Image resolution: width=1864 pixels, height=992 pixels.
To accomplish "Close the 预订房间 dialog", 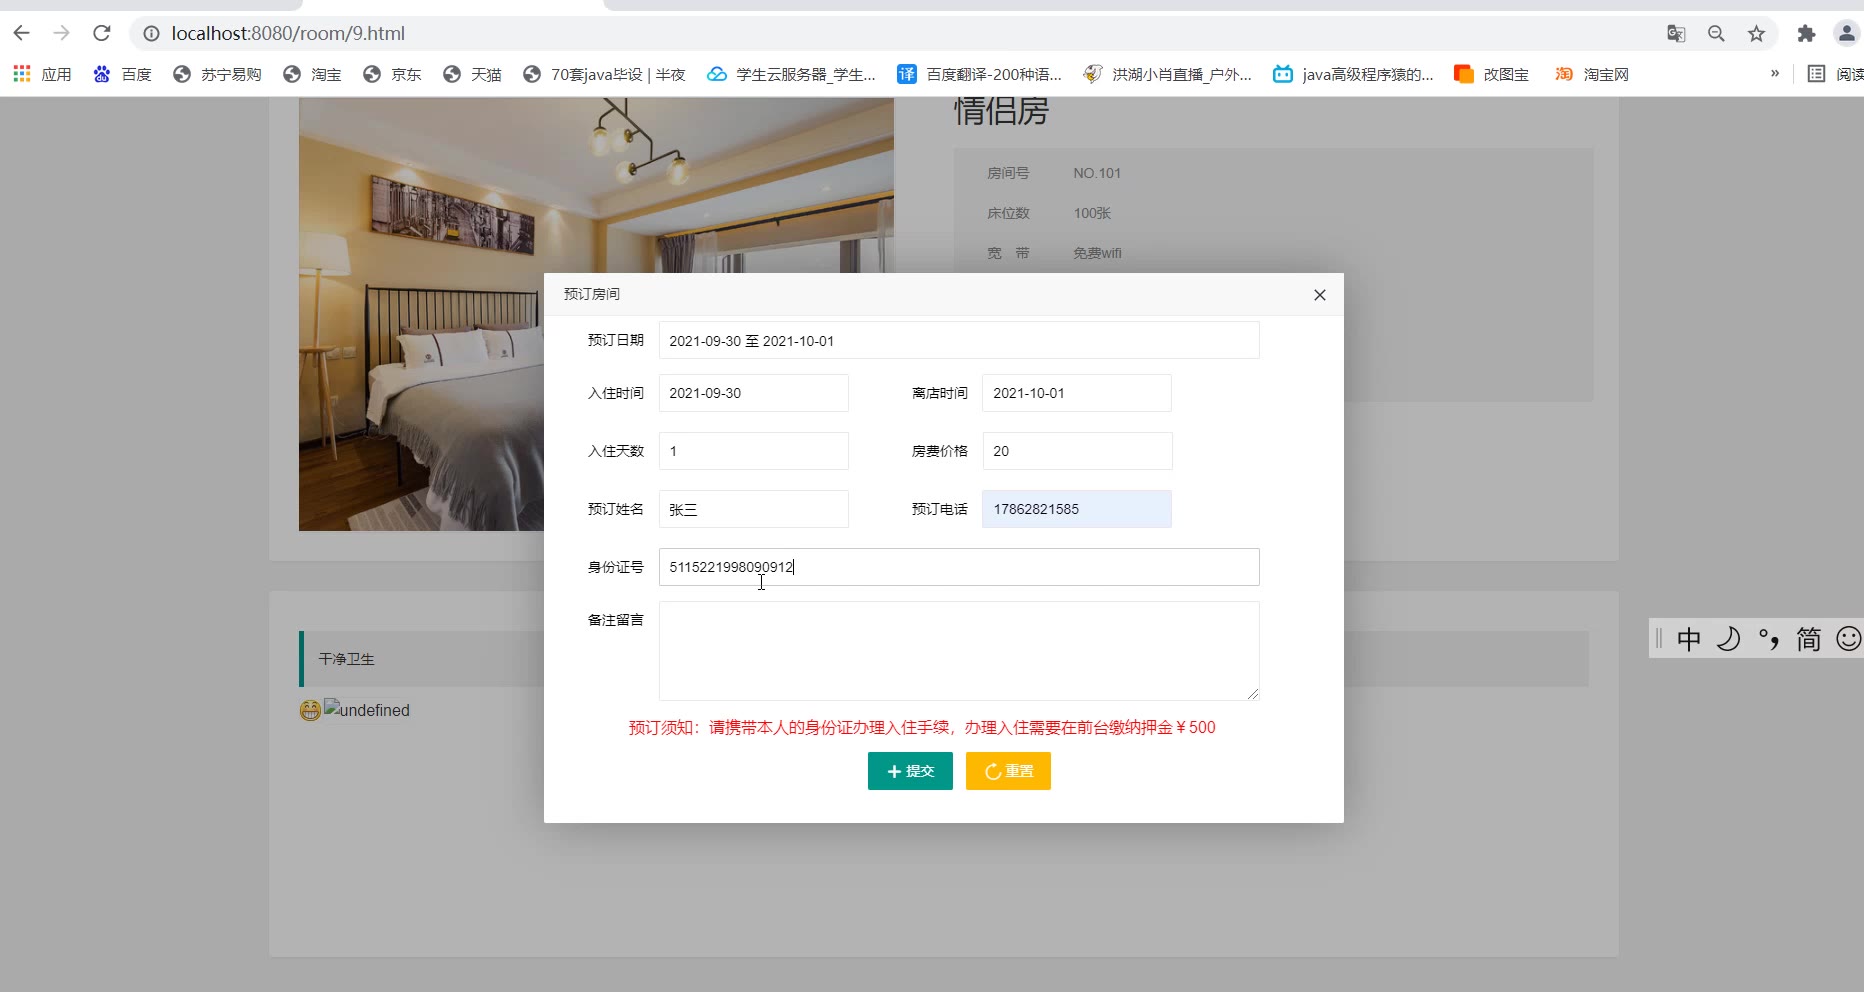I will click(x=1320, y=295).
